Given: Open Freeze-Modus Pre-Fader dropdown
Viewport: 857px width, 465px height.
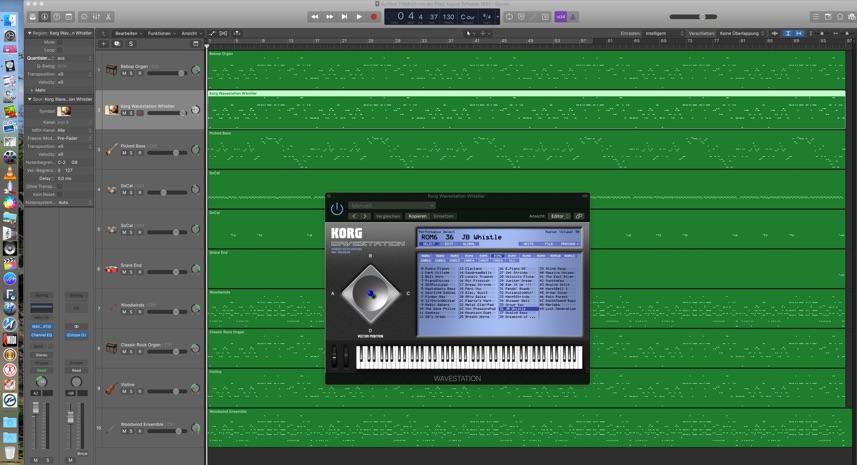Looking at the screenshot, I should pyautogui.click(x=75, y=138).
